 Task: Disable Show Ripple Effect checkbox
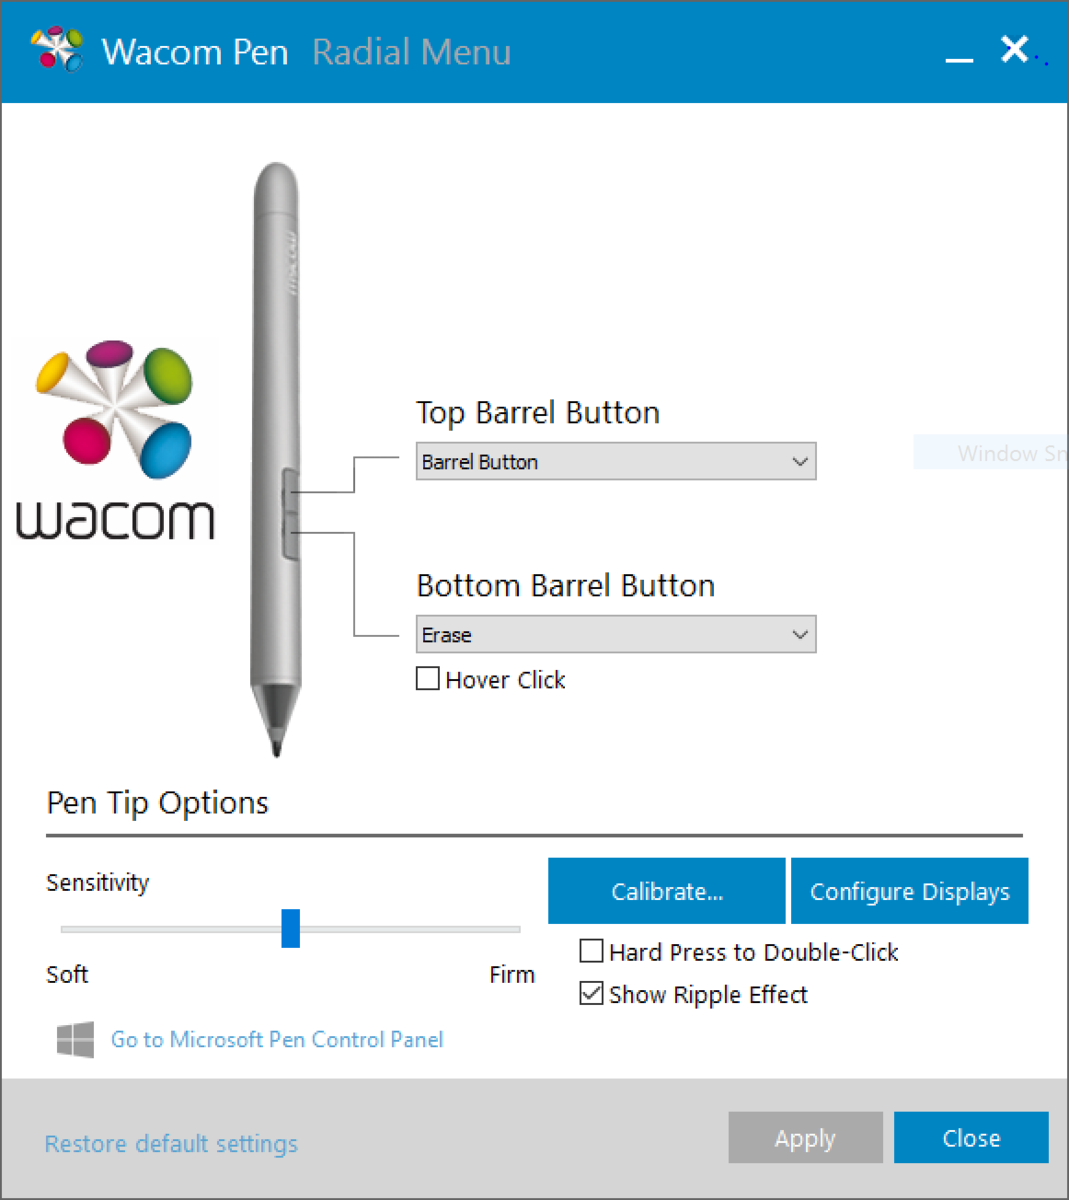592,994
